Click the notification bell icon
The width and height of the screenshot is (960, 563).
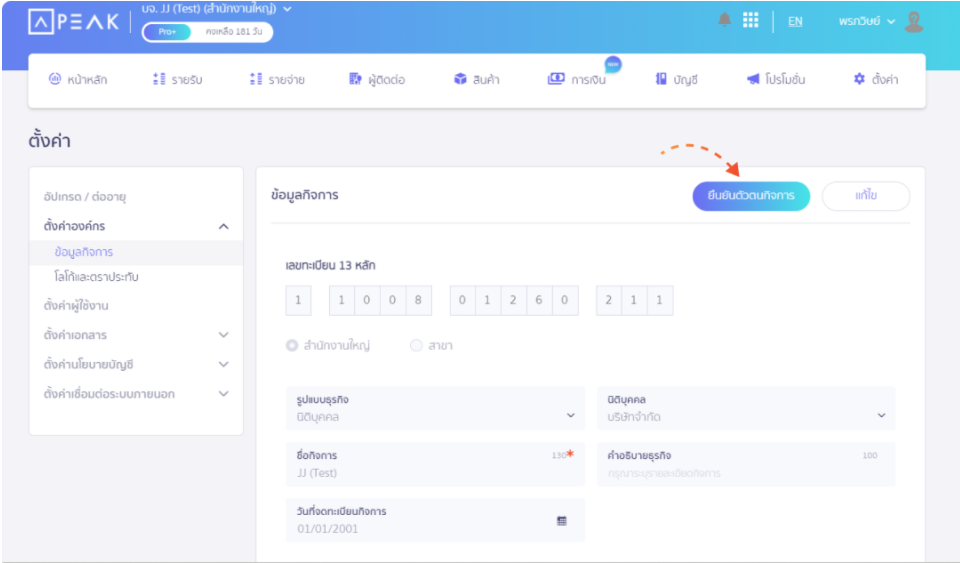(x=724, y=20)
